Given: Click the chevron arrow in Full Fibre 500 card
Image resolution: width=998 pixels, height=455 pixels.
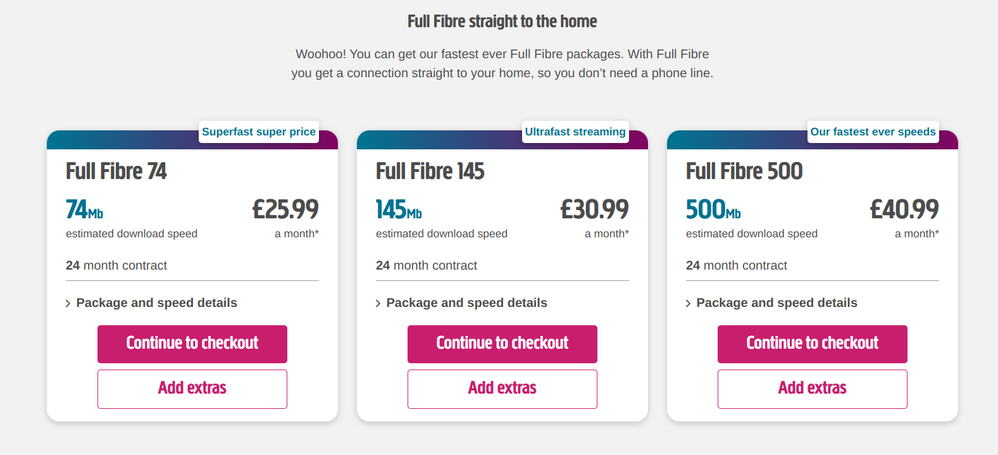Looking at the screenshot, I should pyautogui.click(x=688, y=303).
